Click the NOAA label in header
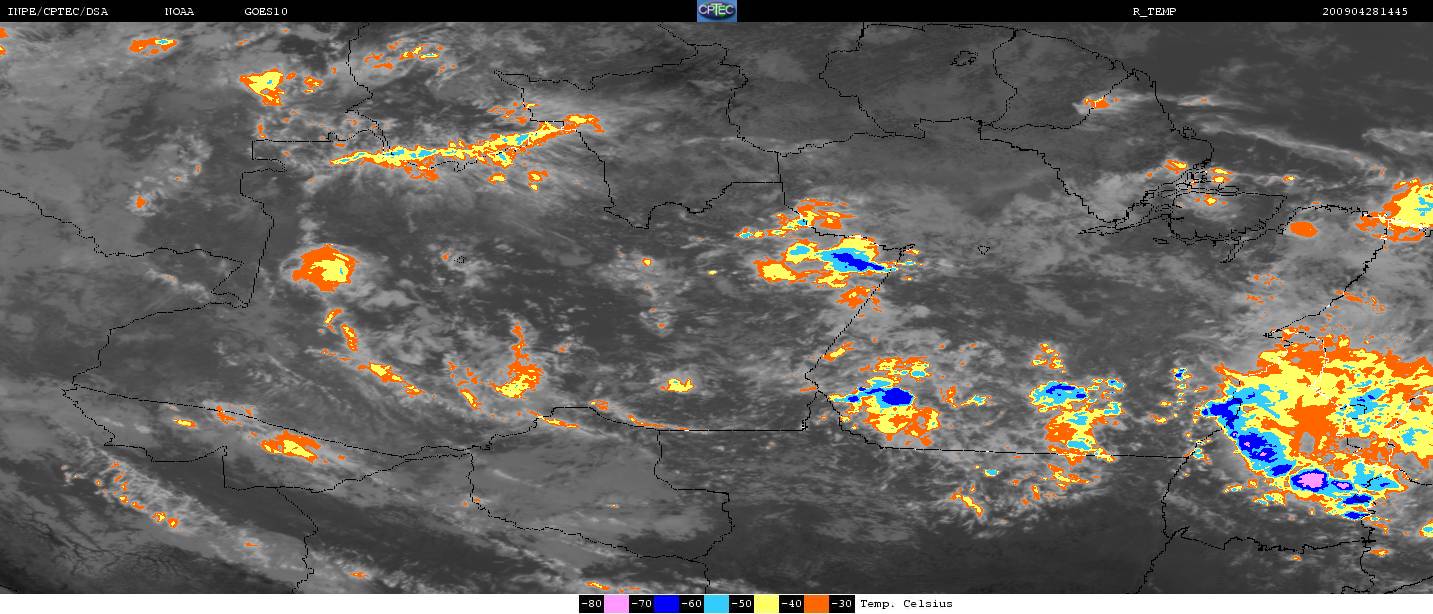 [x=179, y=12]
